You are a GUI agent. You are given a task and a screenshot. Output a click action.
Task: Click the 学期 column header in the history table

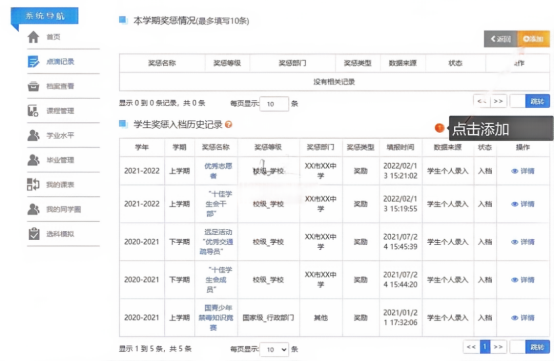pyautogui.click(x=179, y=147)
